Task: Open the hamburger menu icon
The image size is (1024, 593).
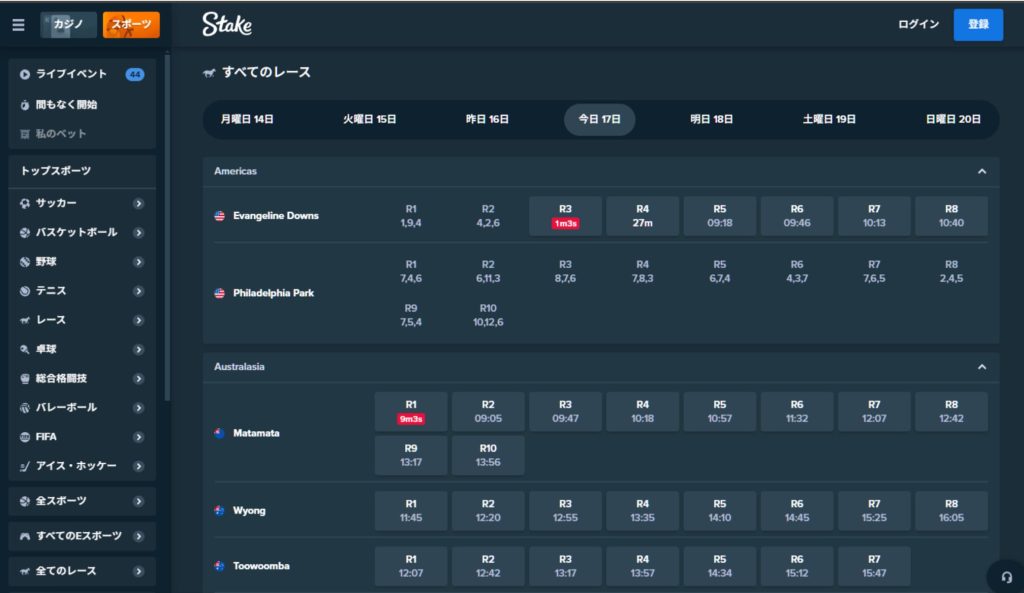Action: [18, 25]
